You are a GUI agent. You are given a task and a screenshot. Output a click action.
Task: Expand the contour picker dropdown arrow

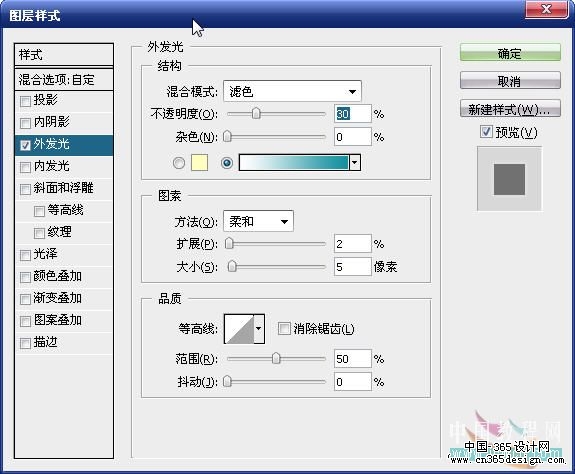[259, 328]
